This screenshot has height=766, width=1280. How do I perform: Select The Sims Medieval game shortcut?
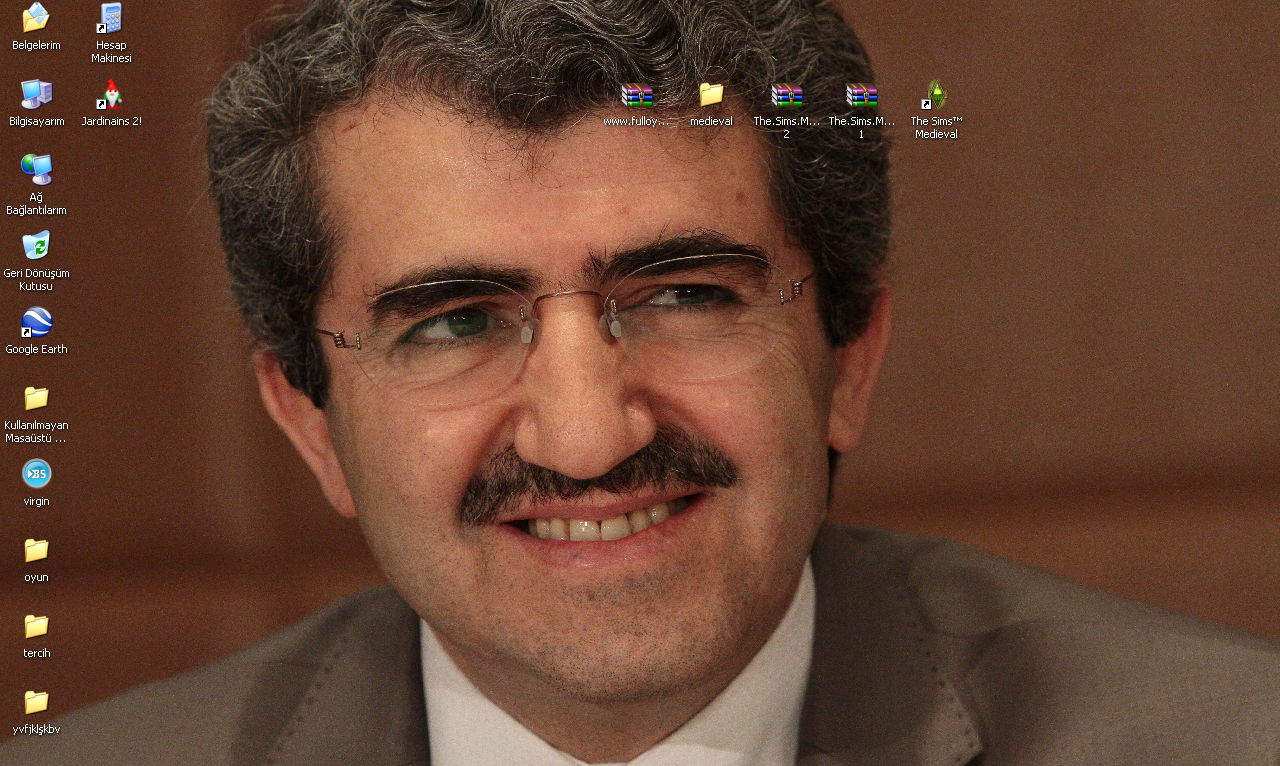click(x=936, y=95)
